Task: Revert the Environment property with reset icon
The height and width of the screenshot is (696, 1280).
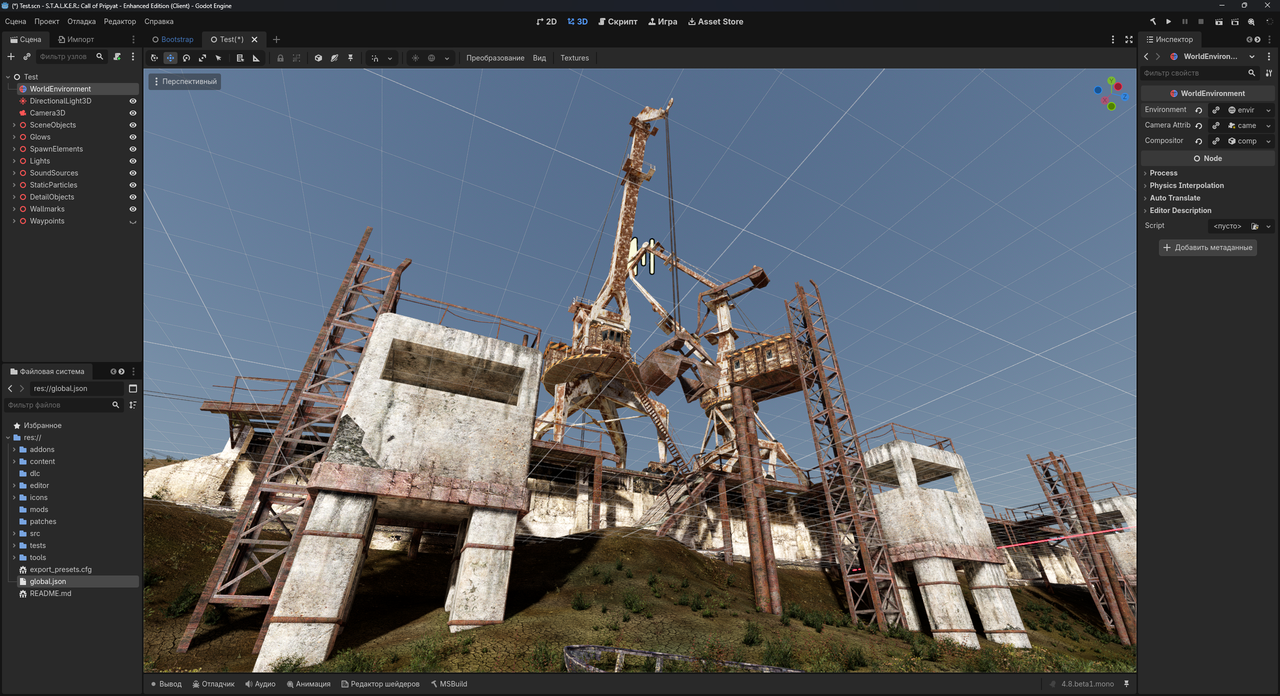Action: [1199, 110]
